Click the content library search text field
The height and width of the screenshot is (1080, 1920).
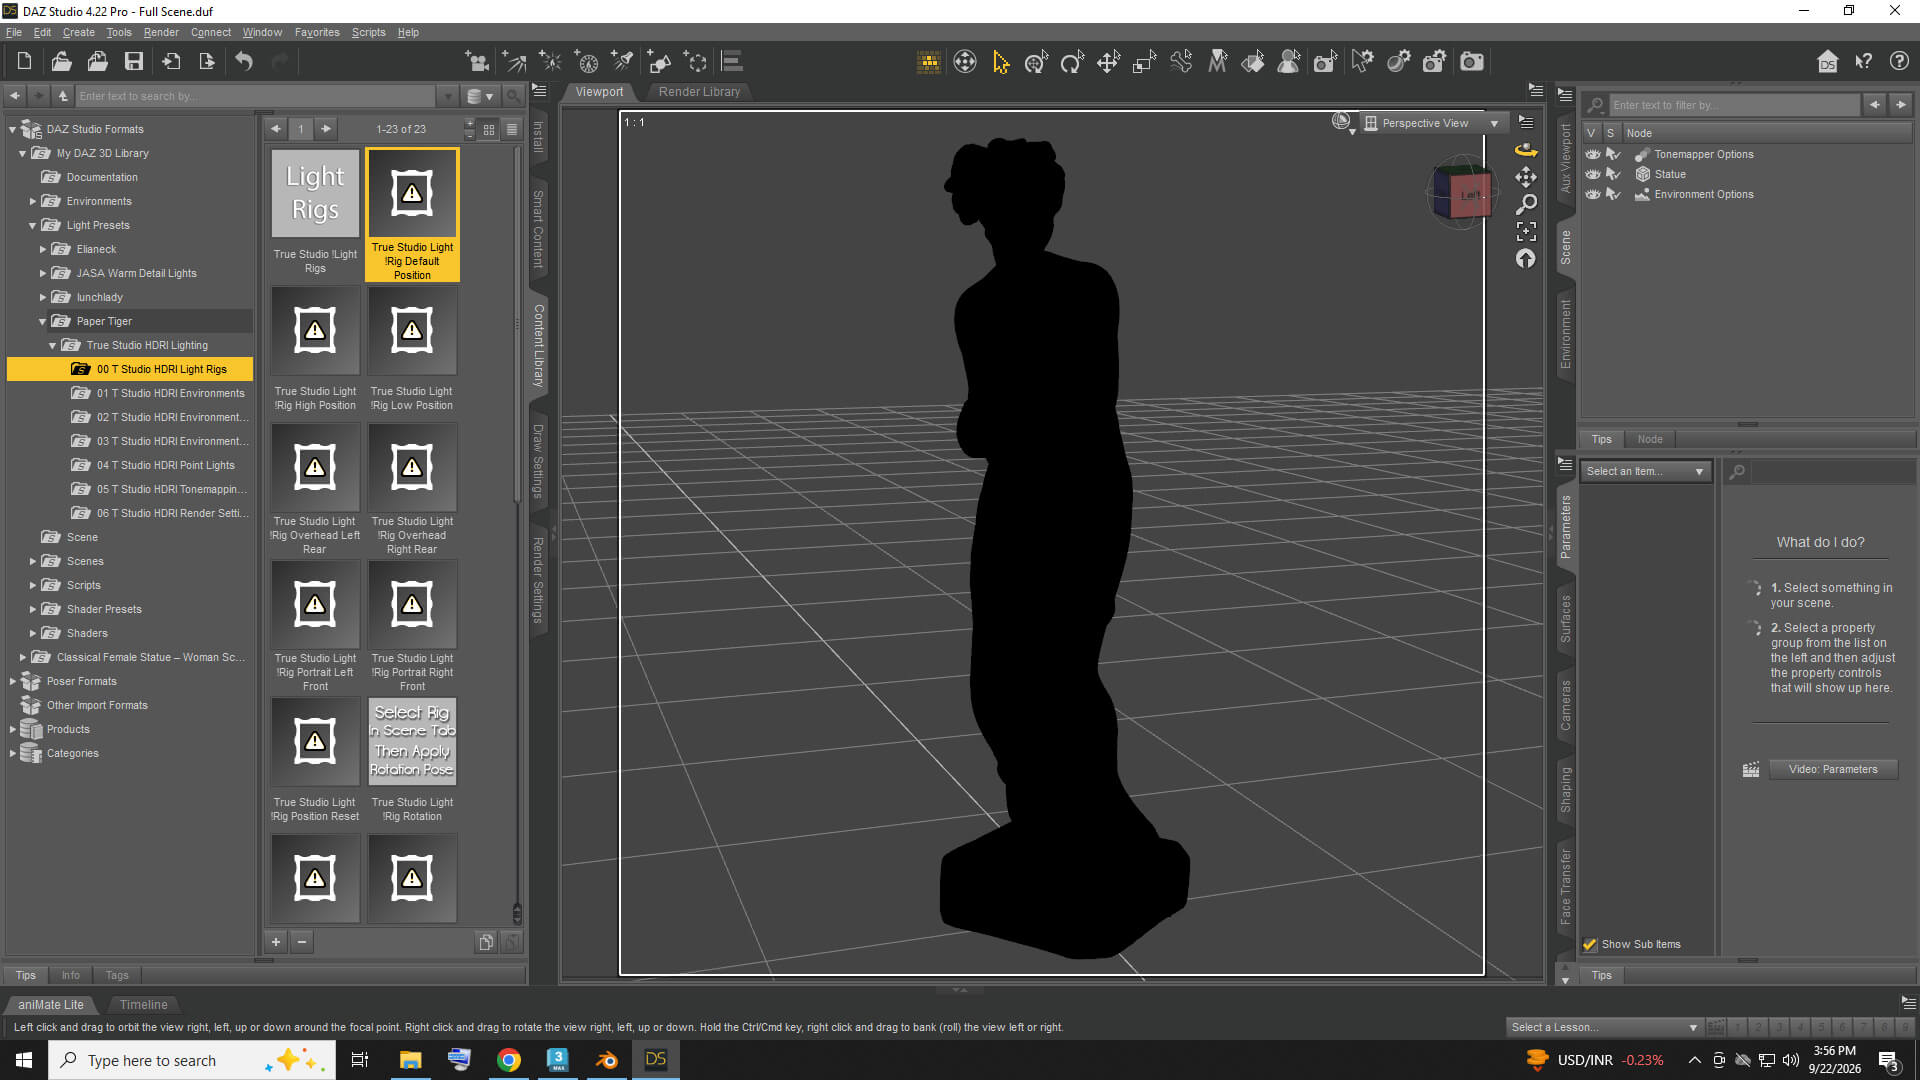[256, 96]
